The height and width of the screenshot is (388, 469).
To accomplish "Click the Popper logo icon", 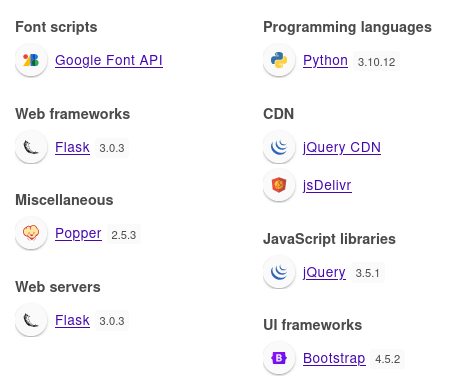I will coord(31,233).
